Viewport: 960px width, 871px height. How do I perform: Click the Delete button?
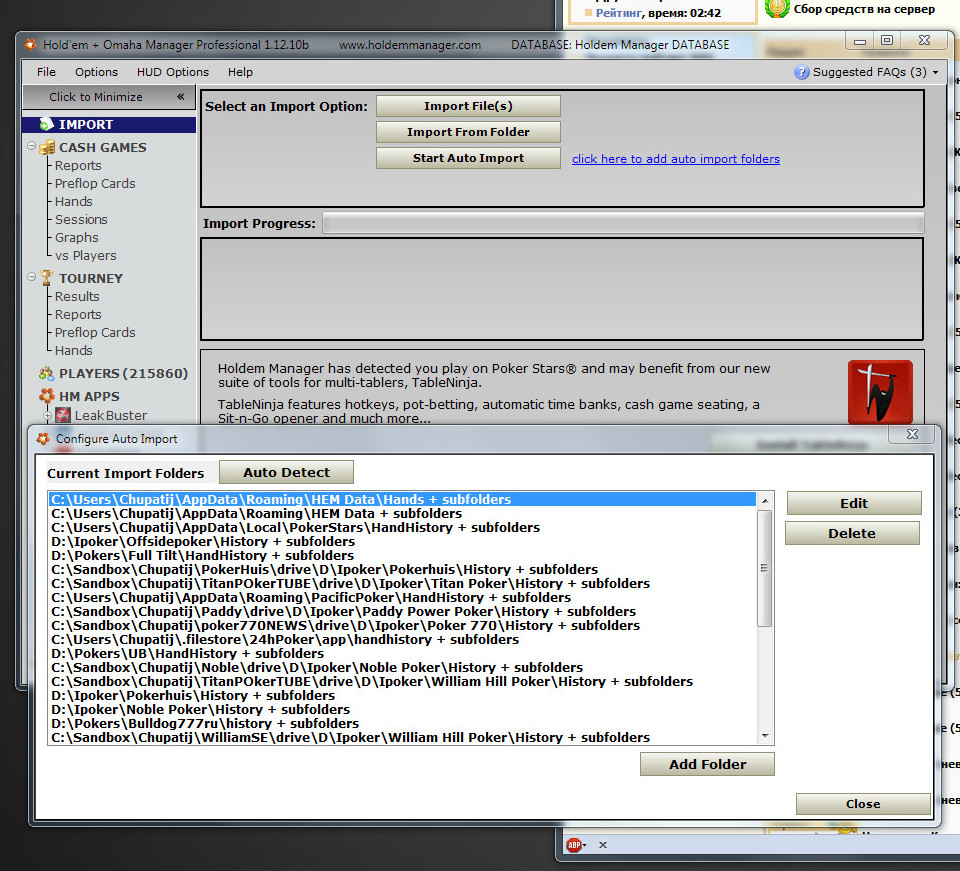(852, 533)
